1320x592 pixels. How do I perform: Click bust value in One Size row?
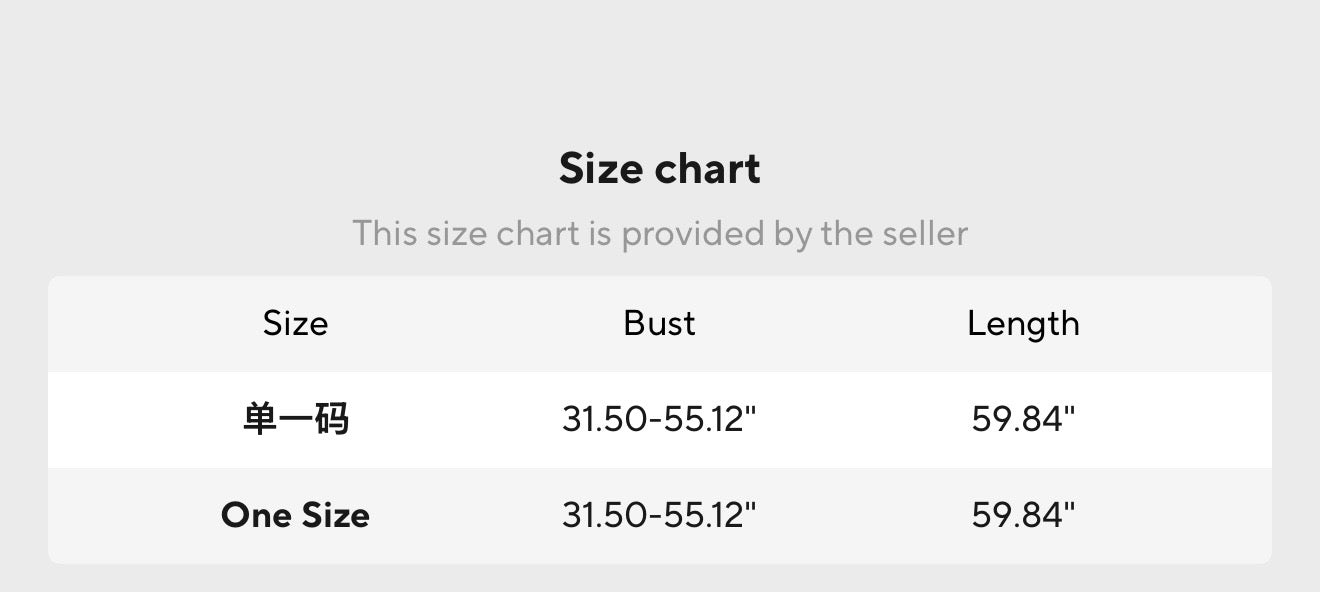tap(659, 515)
